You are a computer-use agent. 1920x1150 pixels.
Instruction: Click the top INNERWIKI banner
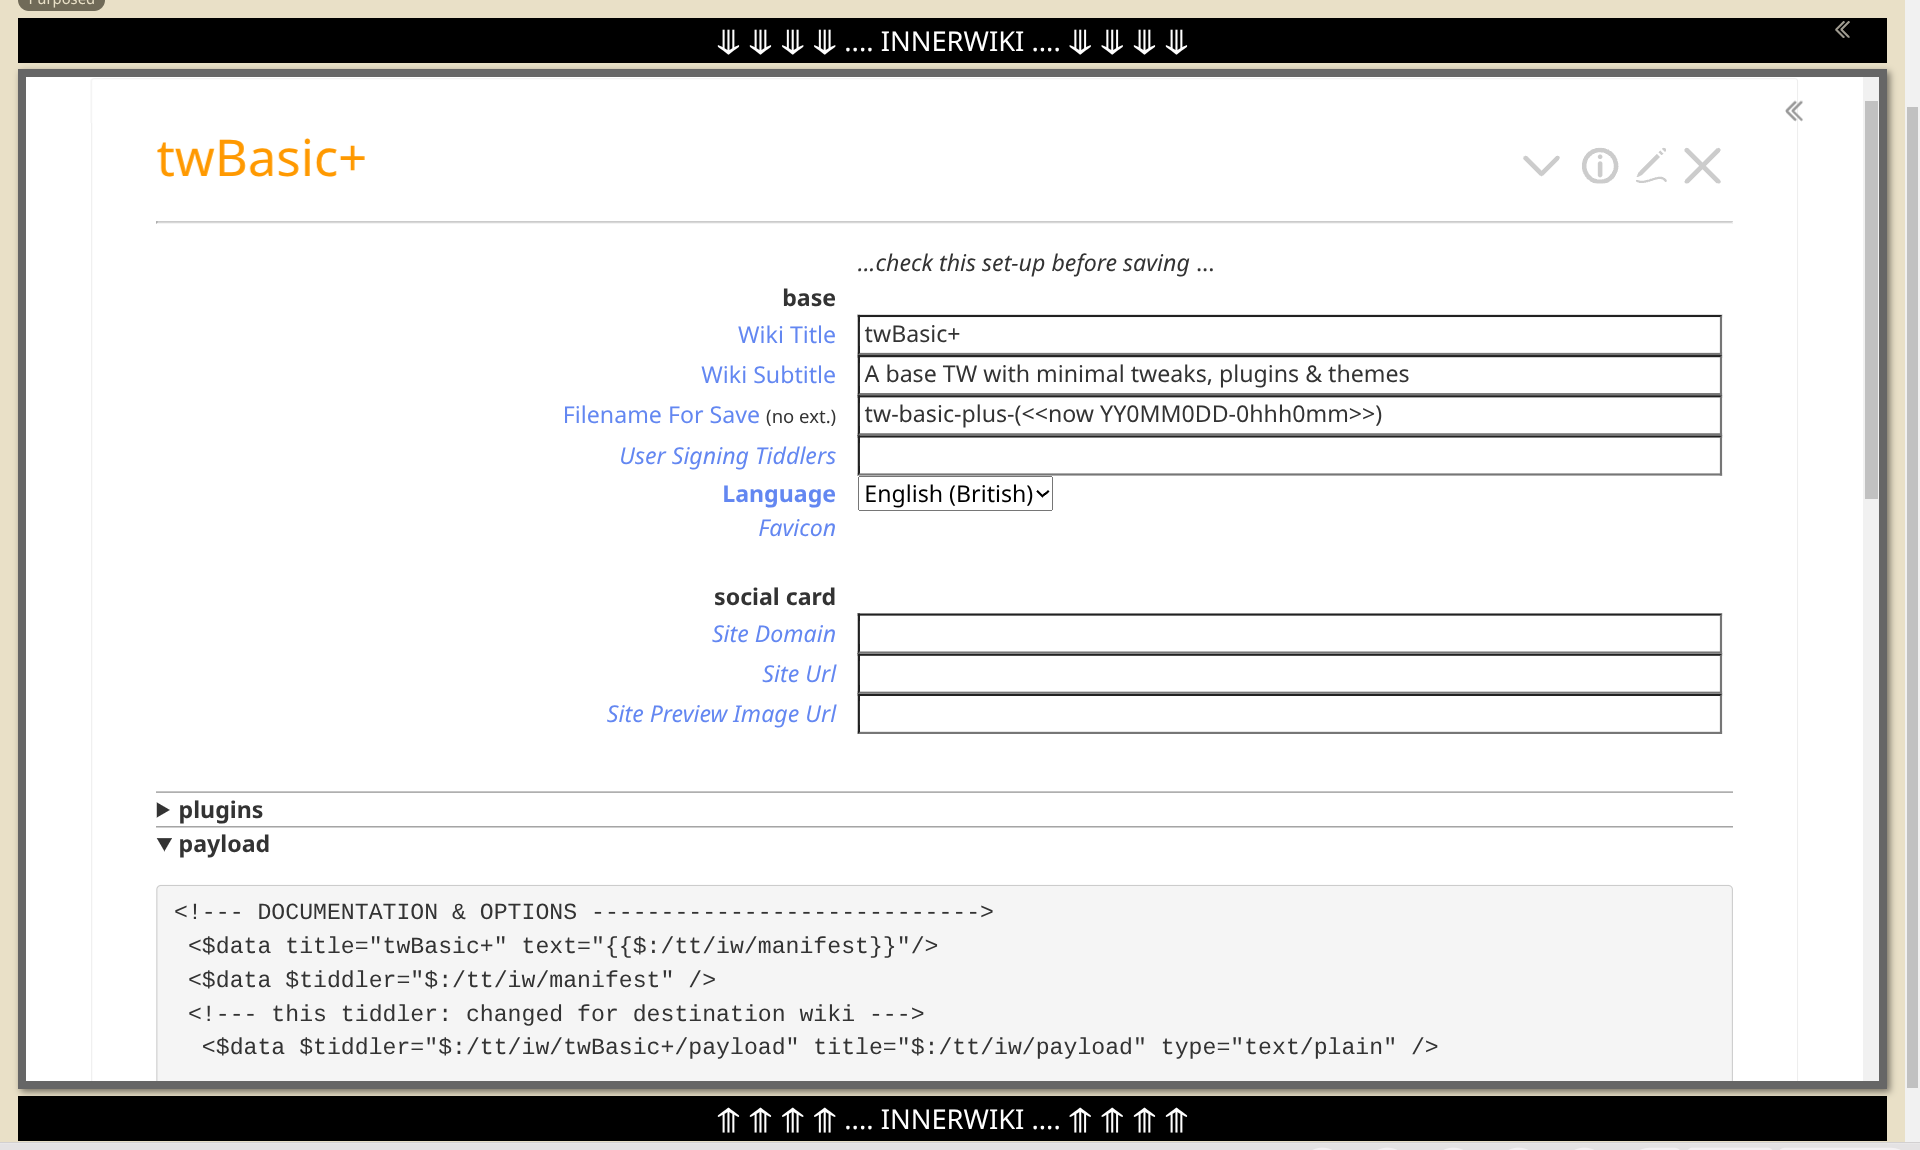point(952,41)
